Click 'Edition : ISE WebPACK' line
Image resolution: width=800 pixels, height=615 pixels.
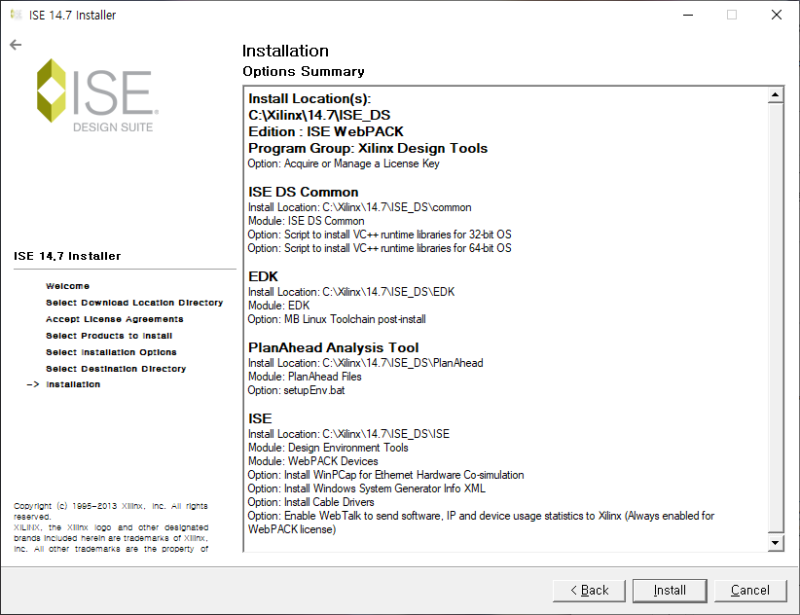[x=326, y=132]
